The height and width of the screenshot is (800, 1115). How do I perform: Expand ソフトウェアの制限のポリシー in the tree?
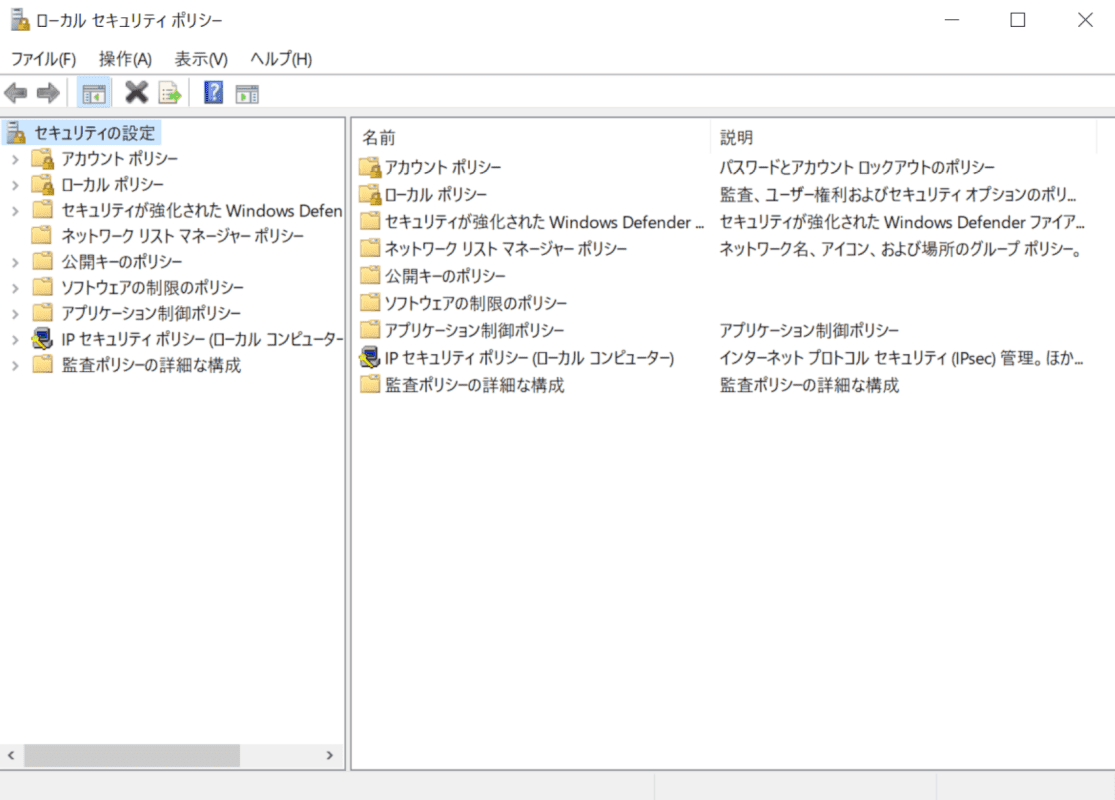tap(15, 288)
